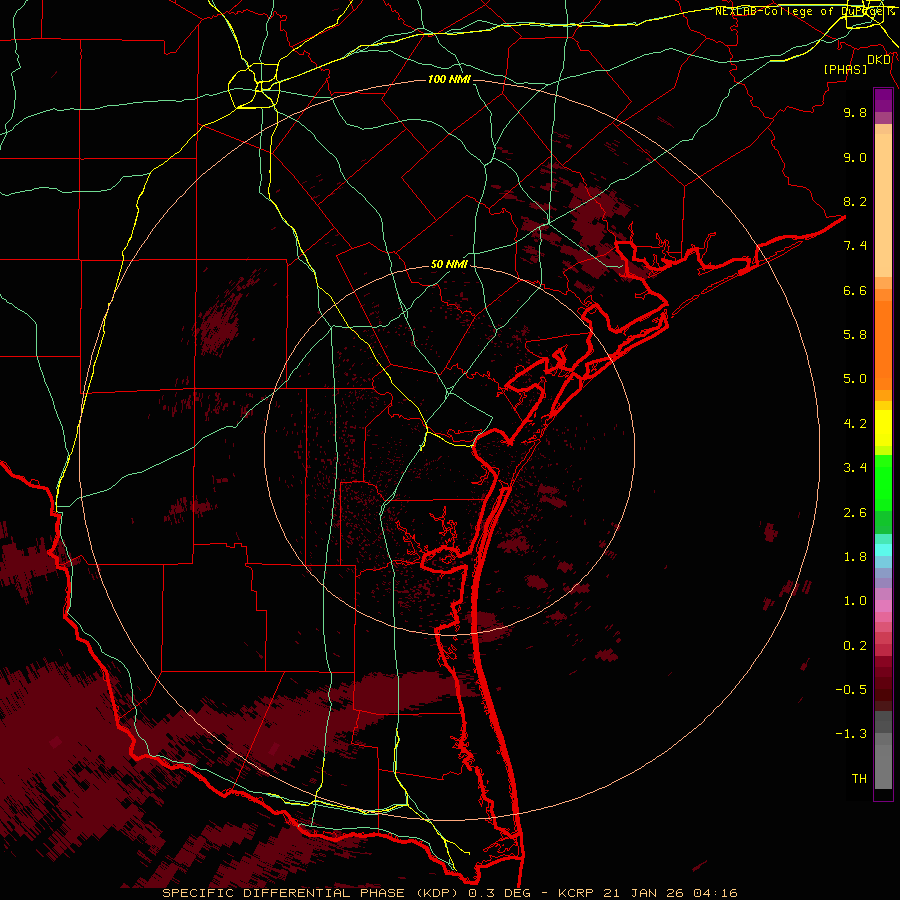Click the -0.5 value on the color scale
This screenshot has width=900, height=900.
(851, 690)
